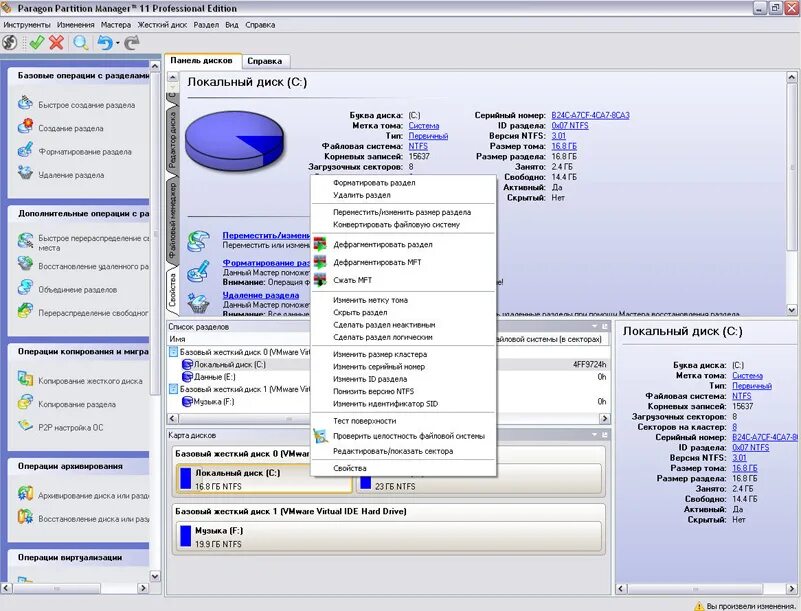The height and width of the screenshot is (611, 801).
Task: Select Данные (E:) in partition list
Action: point(215,377)
